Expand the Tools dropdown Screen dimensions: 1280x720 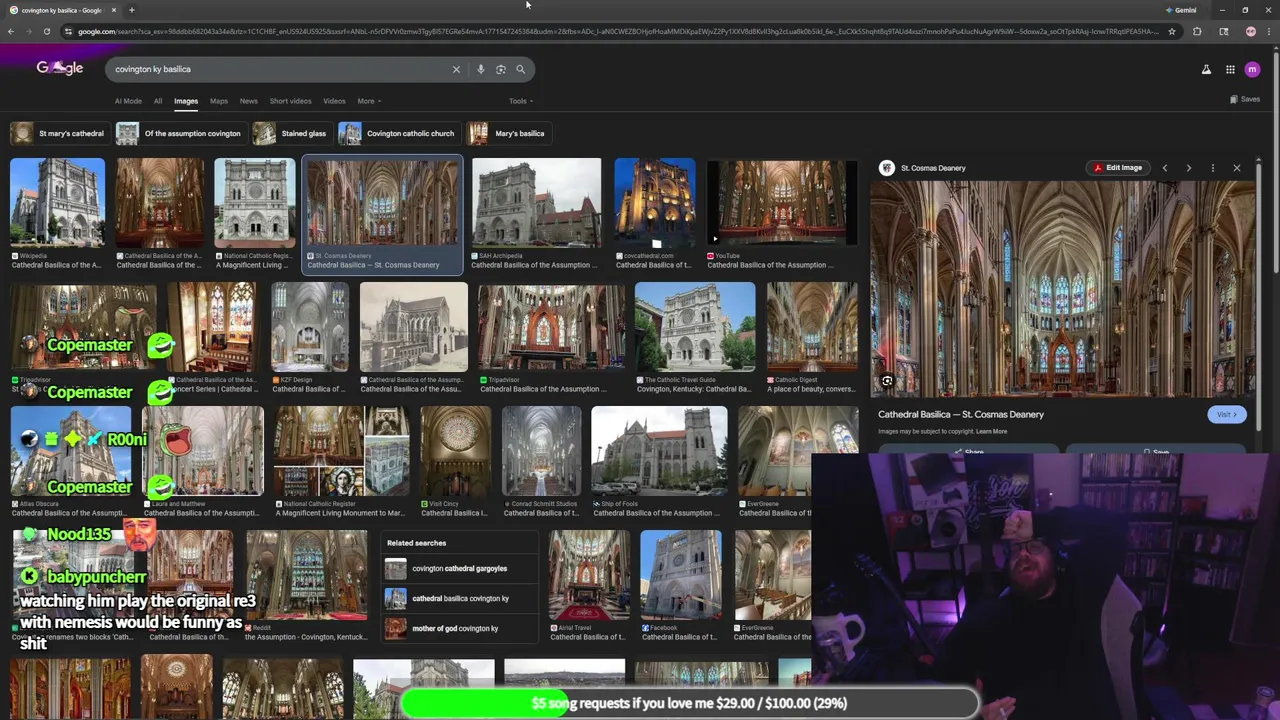click(x=521, y=101)
